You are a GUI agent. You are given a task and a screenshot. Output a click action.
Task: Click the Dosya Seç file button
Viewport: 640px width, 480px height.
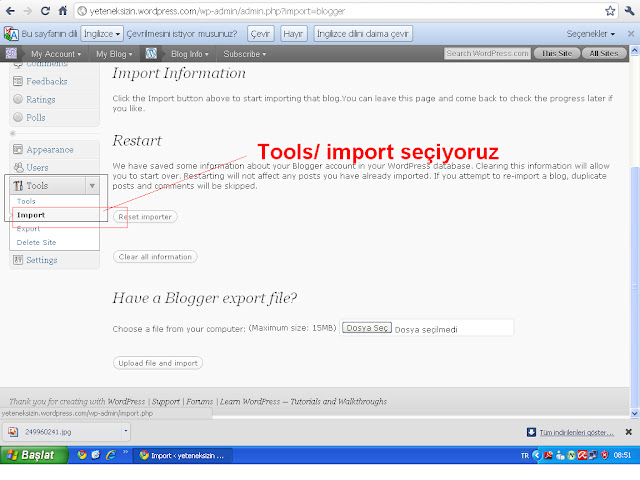click(367, 328)
